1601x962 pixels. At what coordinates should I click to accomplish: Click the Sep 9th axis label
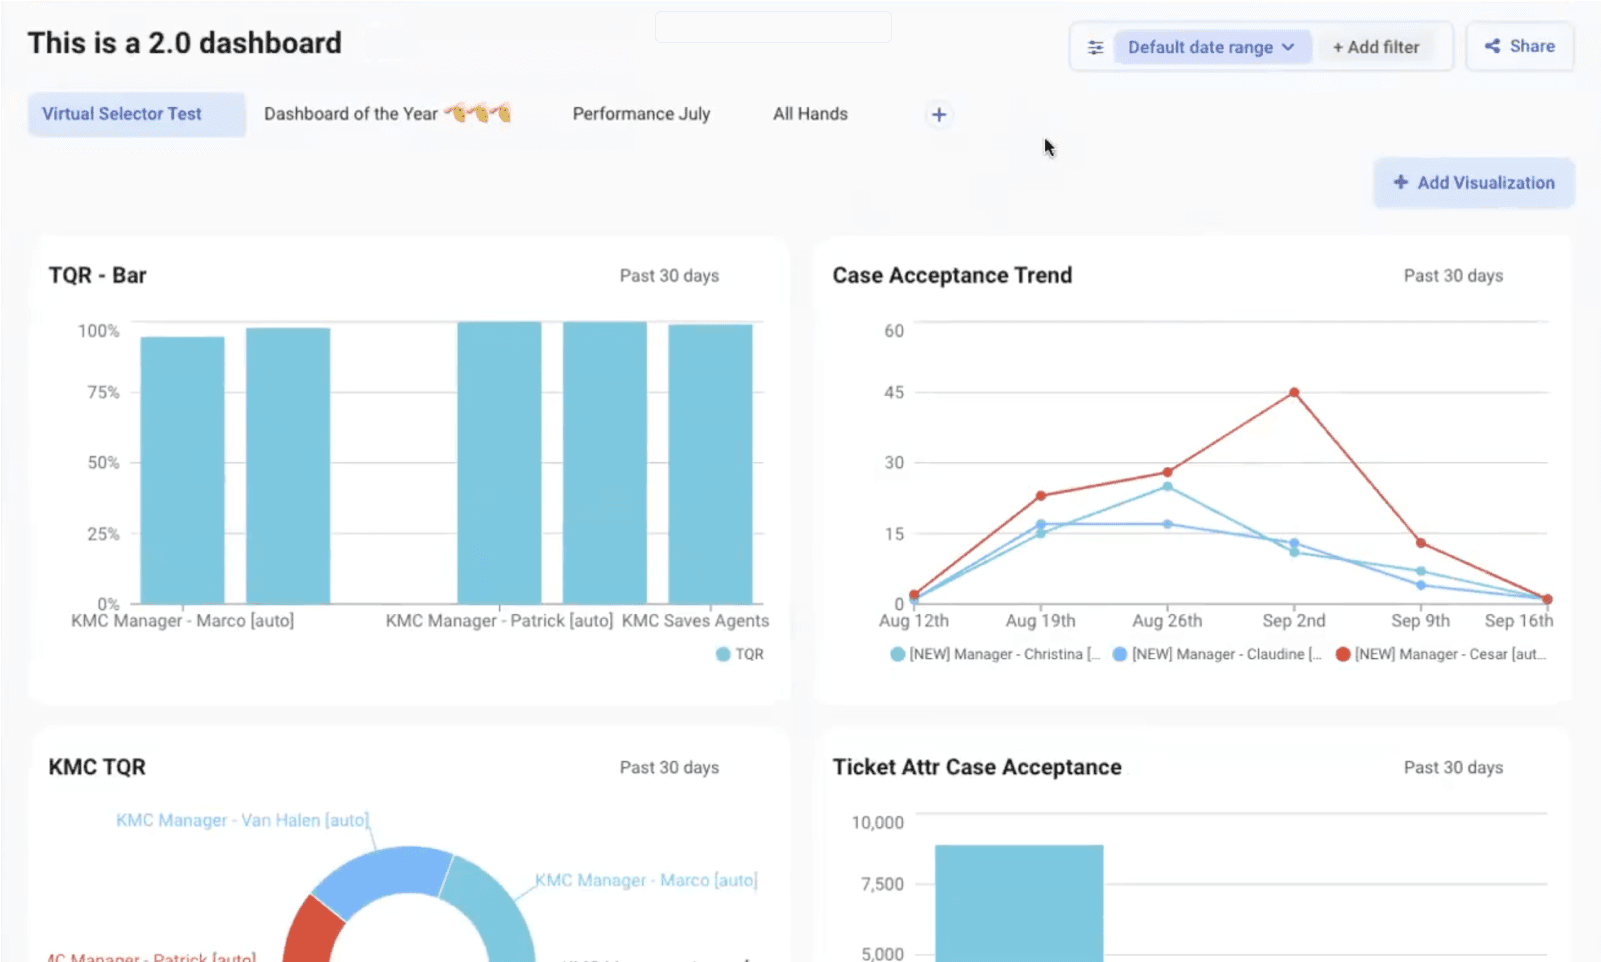click(1420, 621)
